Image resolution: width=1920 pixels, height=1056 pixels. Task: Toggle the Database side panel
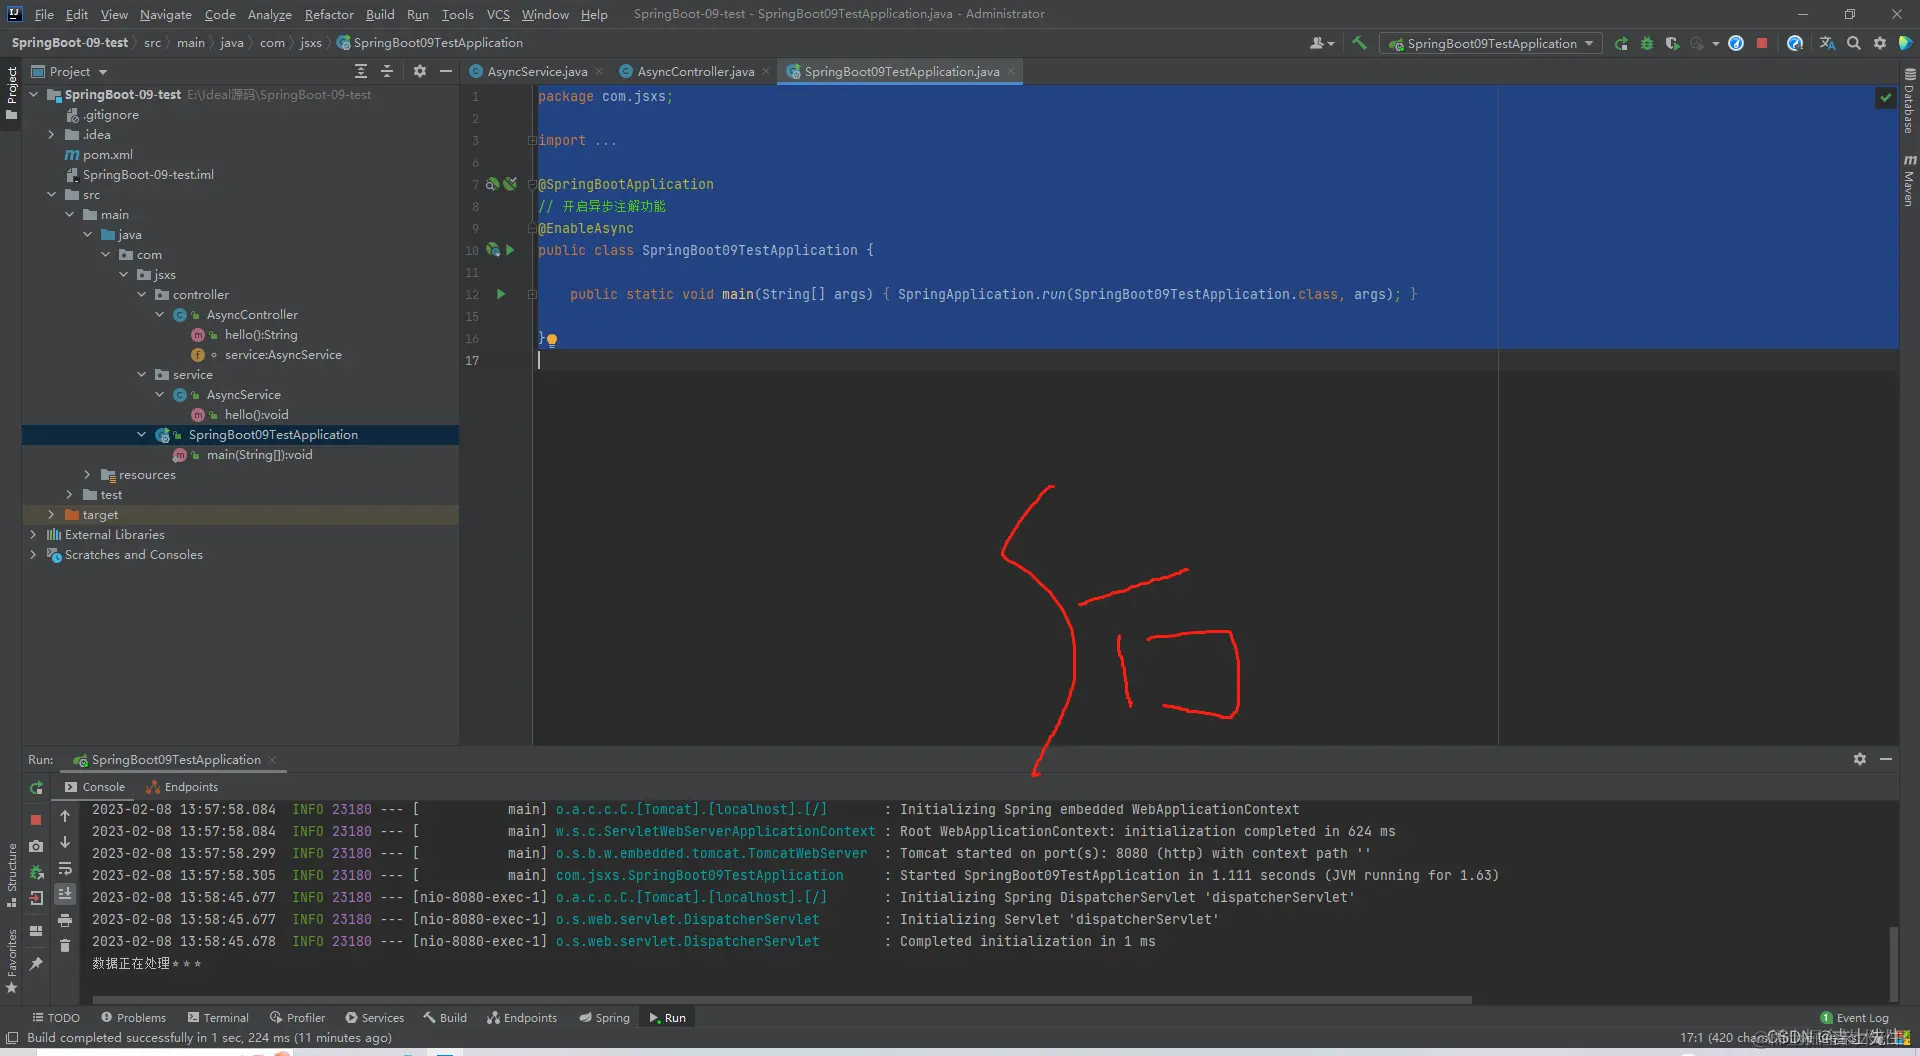tap(1909, 101)
